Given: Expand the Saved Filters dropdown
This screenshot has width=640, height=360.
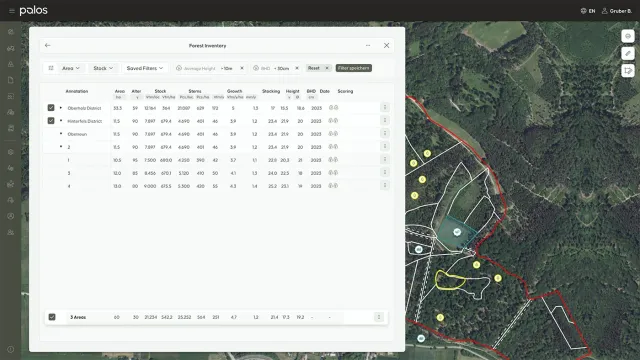Looking at the screenshot, I should (145, 68).
